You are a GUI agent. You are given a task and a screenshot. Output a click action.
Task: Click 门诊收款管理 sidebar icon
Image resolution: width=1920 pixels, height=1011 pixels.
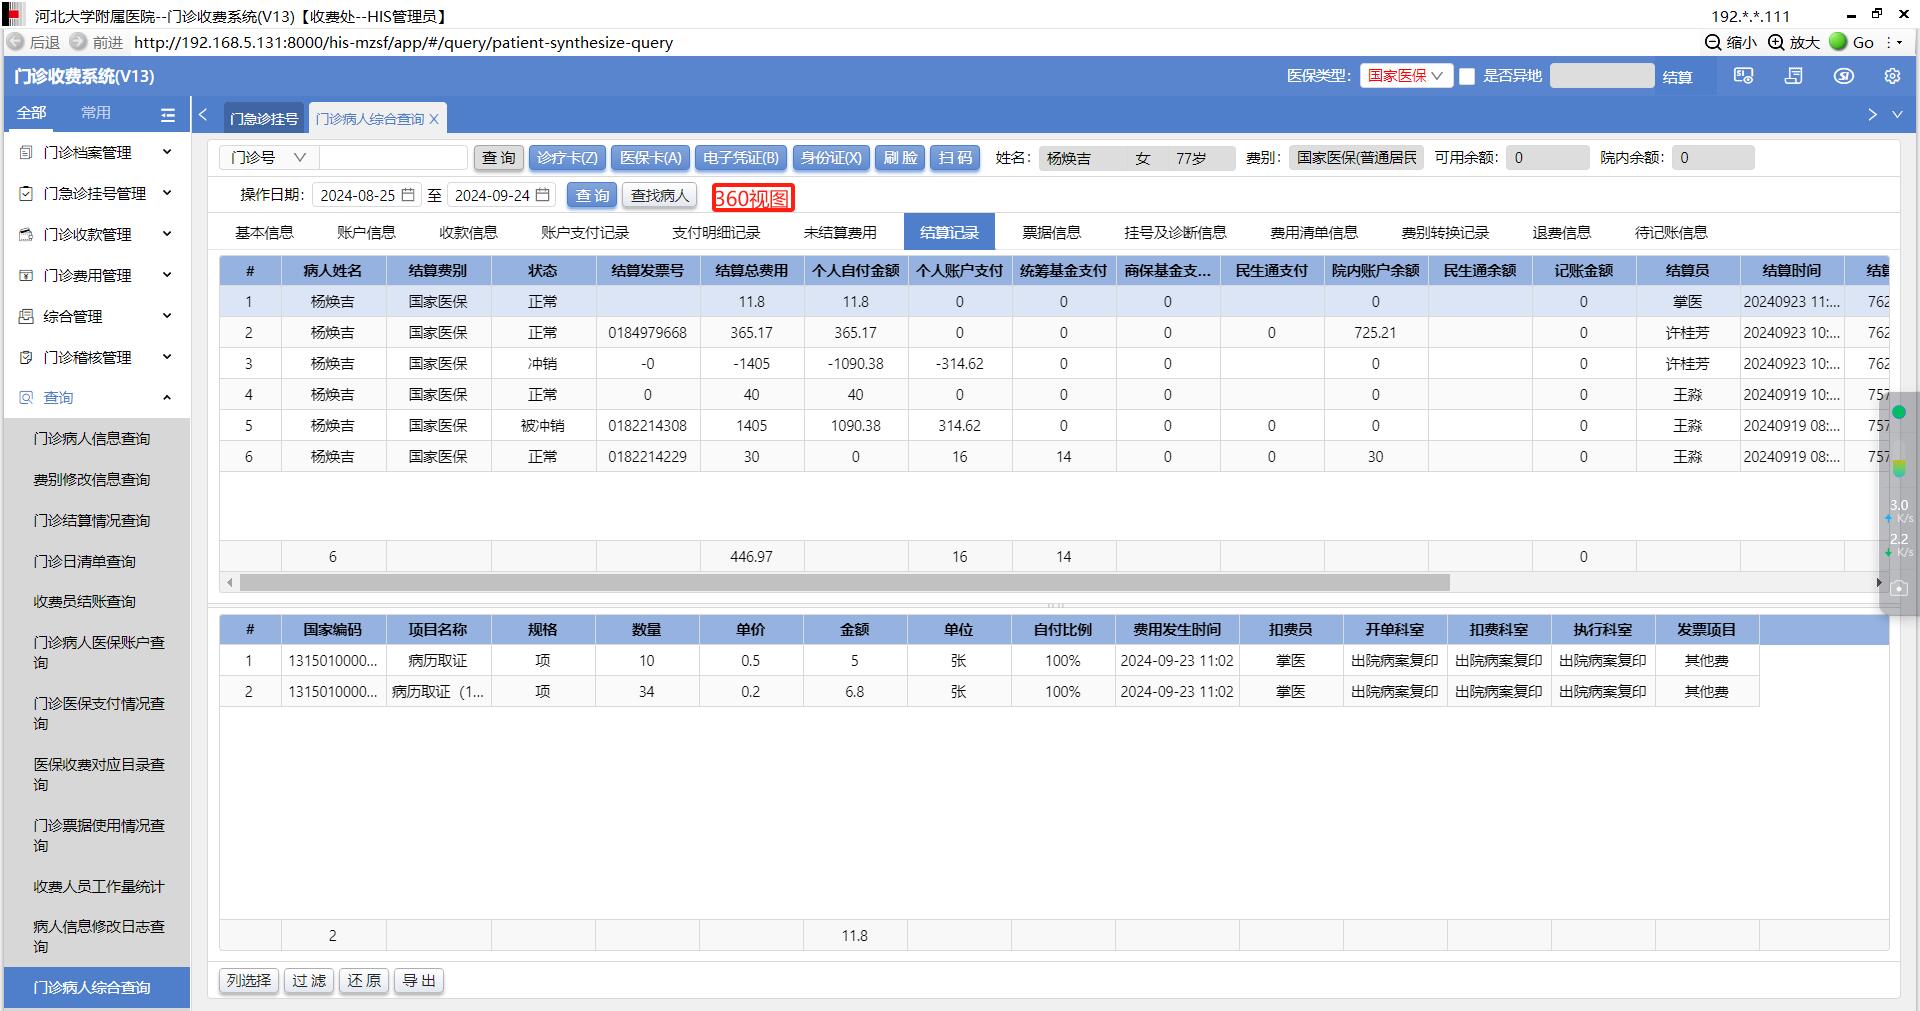pyautogui.click(x=27, y=235)
